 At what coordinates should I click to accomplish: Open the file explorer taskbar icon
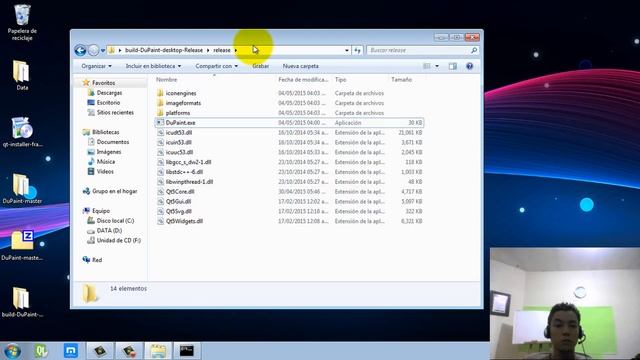coord(158,351)
